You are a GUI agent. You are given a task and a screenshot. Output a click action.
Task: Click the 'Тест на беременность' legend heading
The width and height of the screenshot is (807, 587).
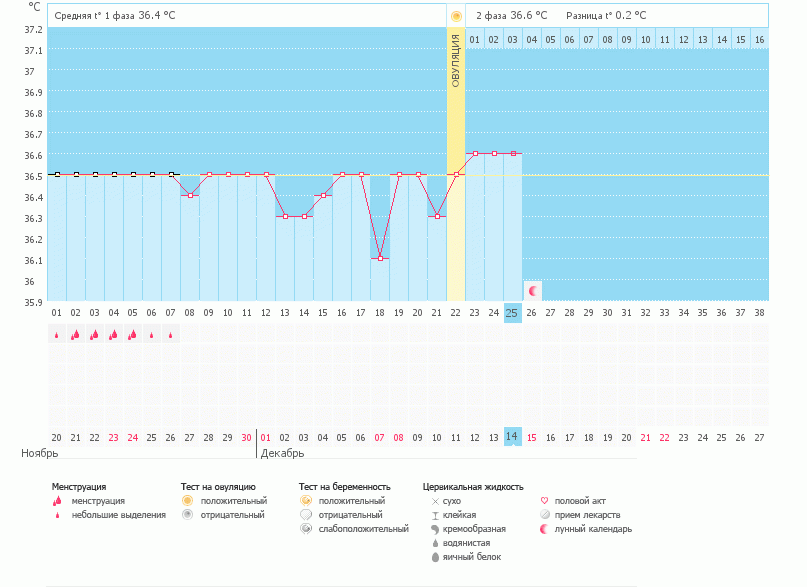point(345,487)
